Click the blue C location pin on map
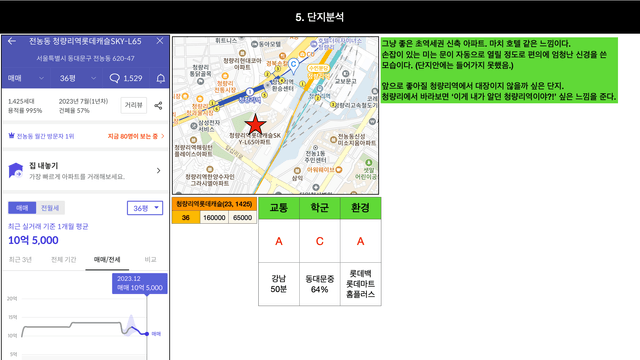640x360 pixels. (293, 65)
